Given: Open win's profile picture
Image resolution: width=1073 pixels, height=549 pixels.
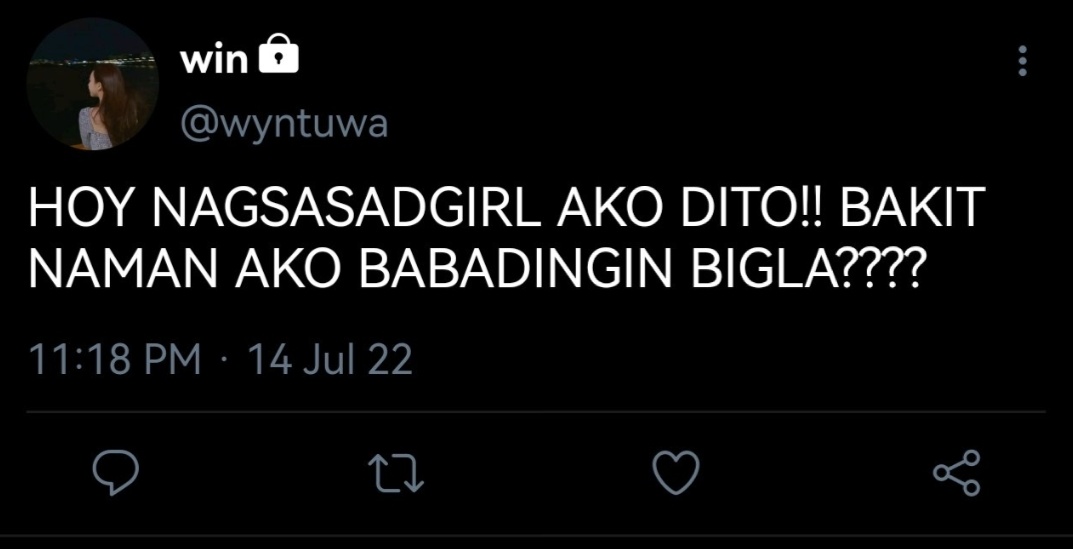Looking at the screenshot, I should [x=92, y=84].
